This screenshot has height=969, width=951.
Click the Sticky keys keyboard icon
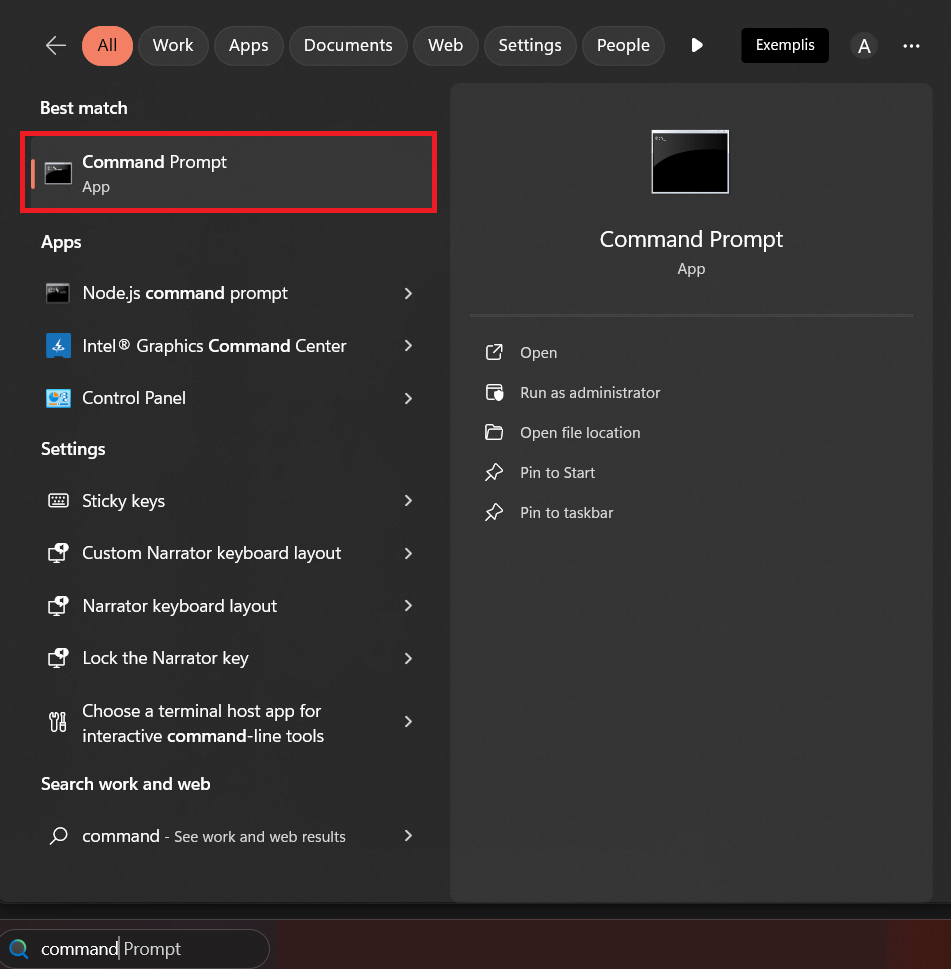tap(58, 501)
